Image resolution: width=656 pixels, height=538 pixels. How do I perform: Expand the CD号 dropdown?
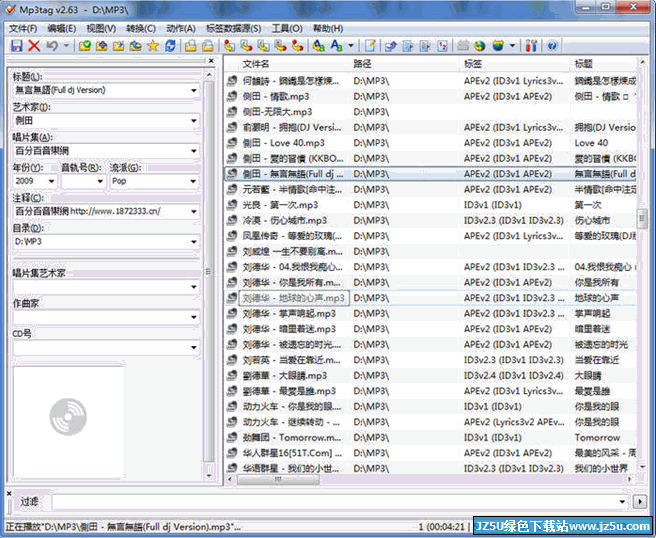(x=194, y=348)
